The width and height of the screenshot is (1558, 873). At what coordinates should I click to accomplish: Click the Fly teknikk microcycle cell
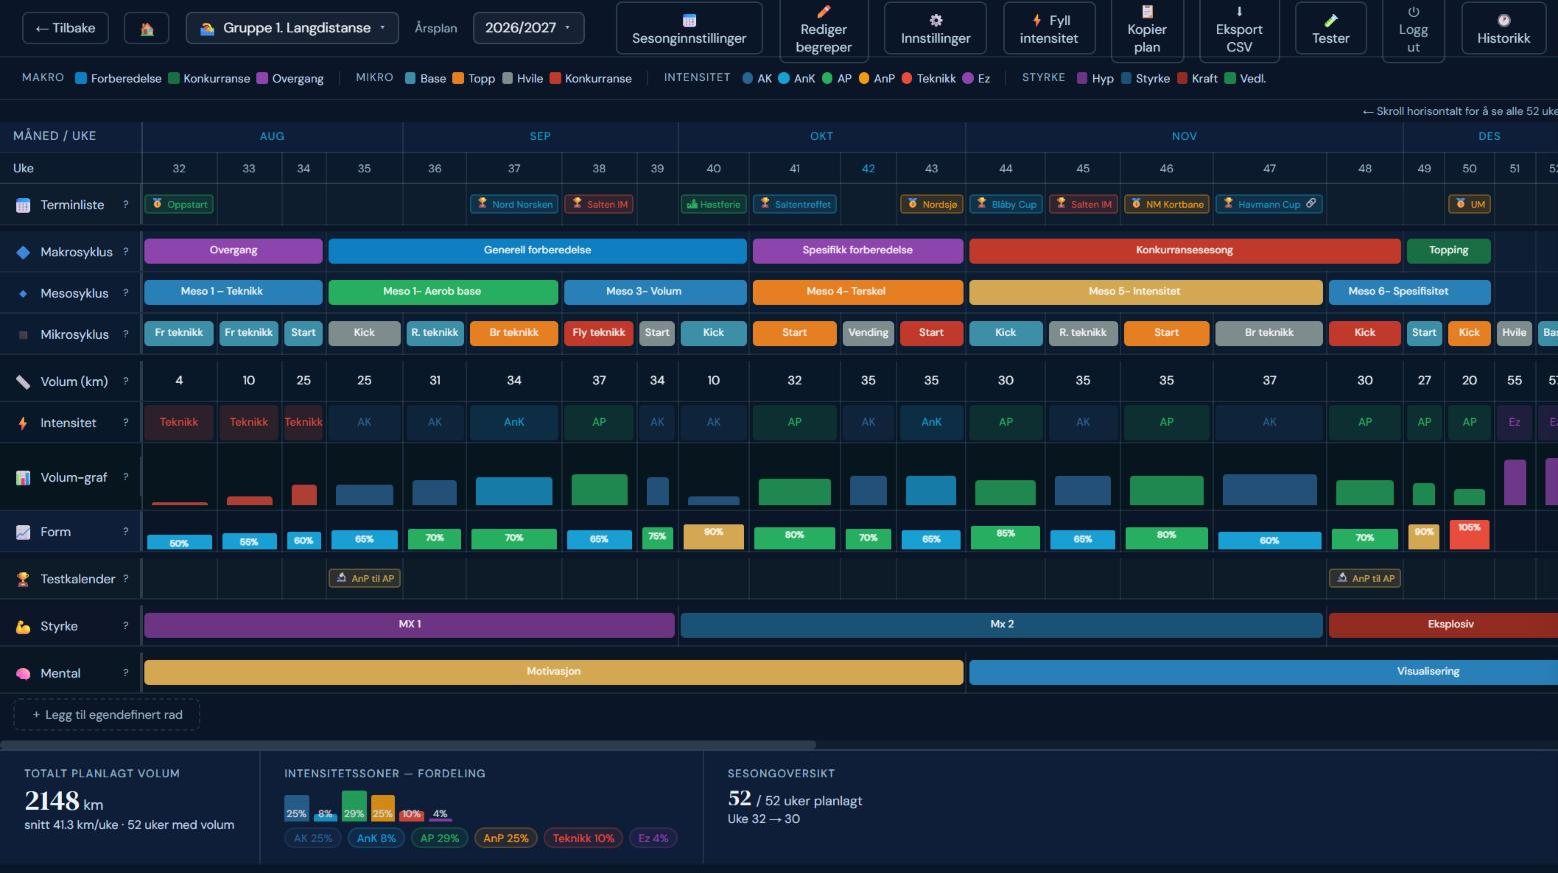pyautogui.click(x=599, y=333)
